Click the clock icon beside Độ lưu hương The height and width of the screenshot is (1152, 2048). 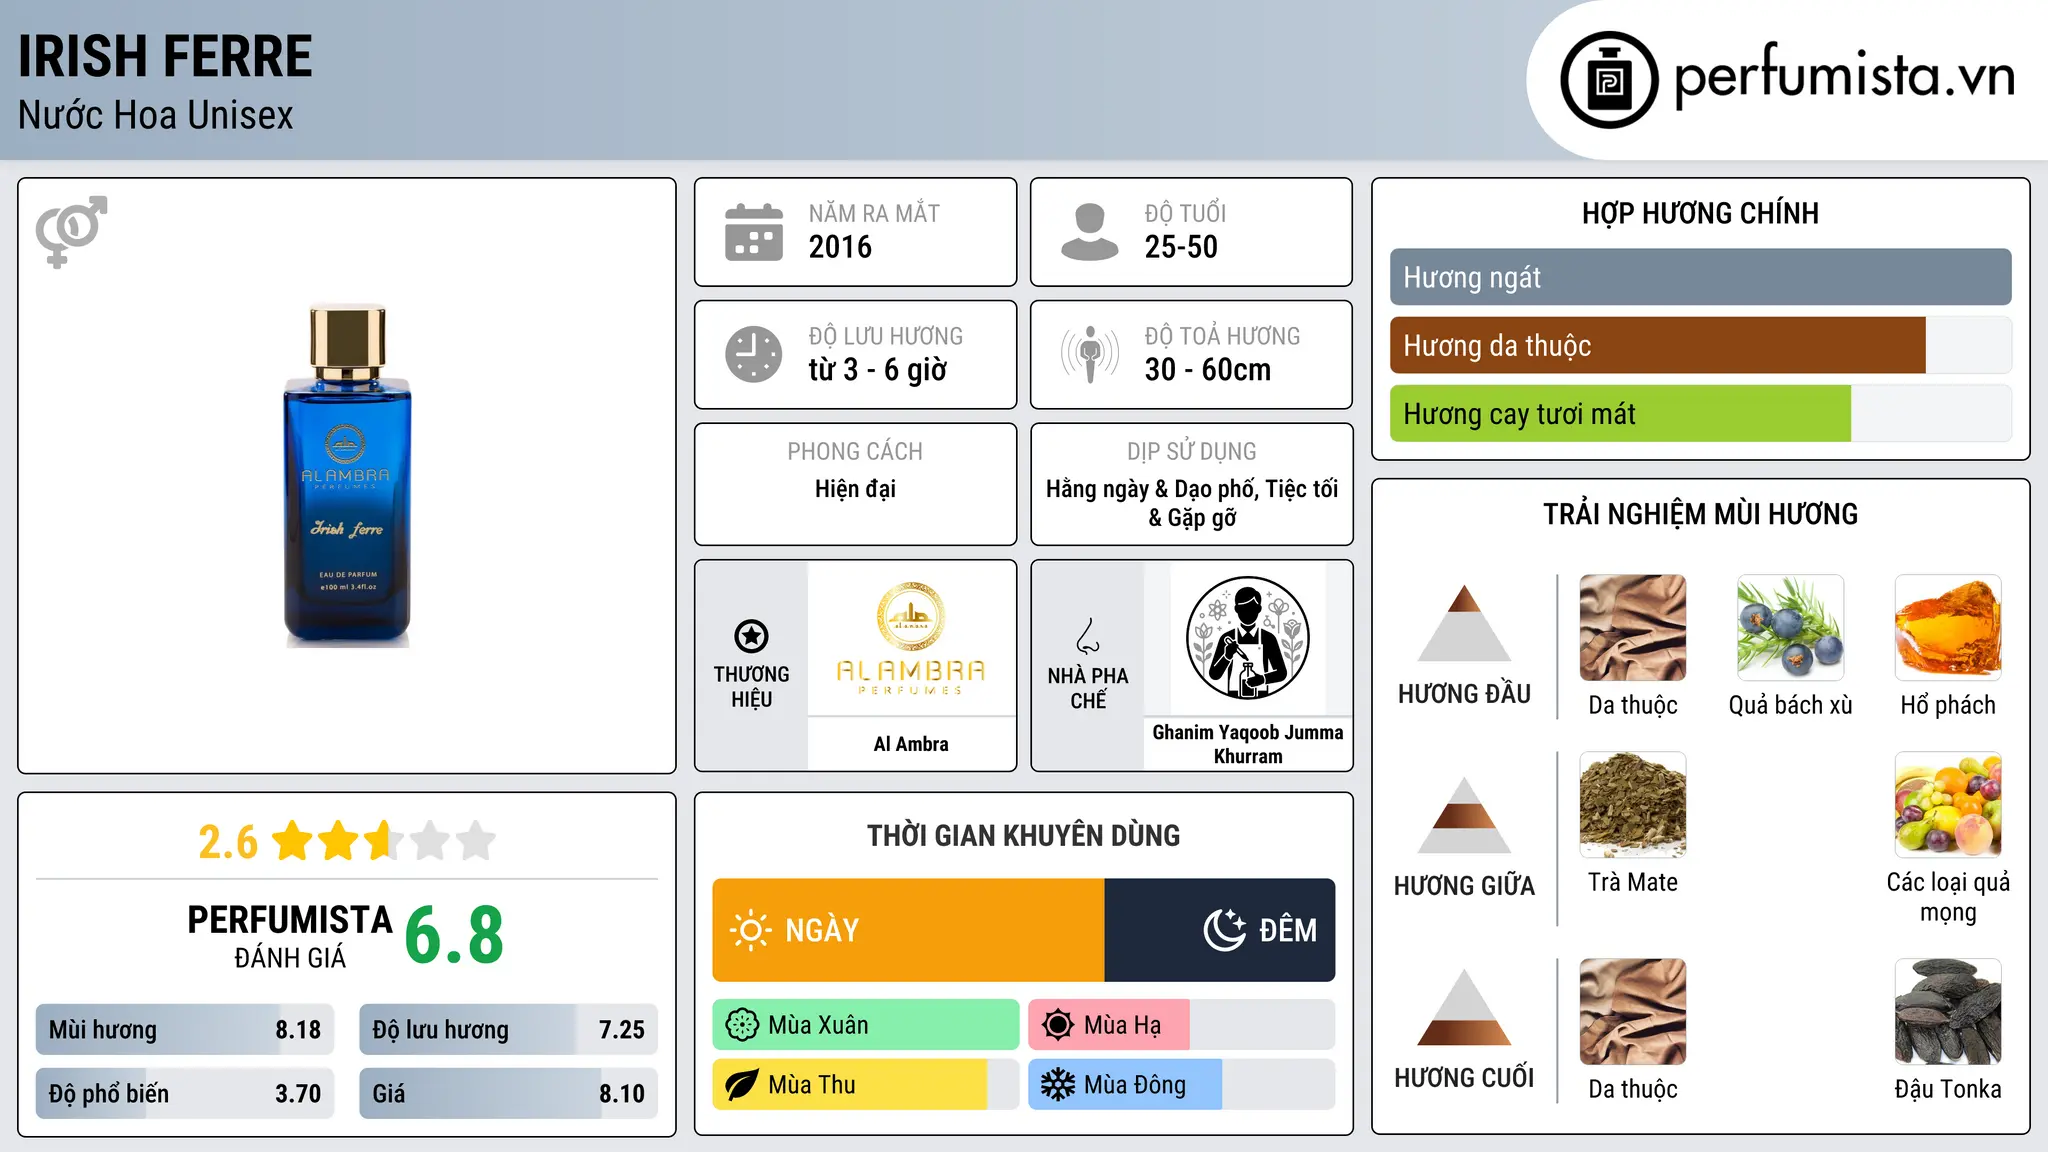click(754, 354)
